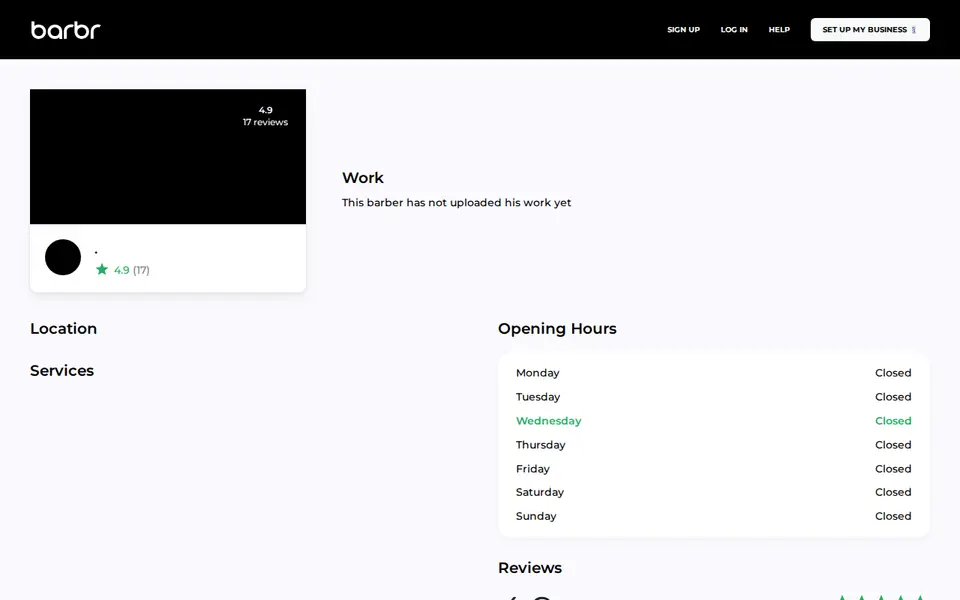Click the green star rating icon

102,269
